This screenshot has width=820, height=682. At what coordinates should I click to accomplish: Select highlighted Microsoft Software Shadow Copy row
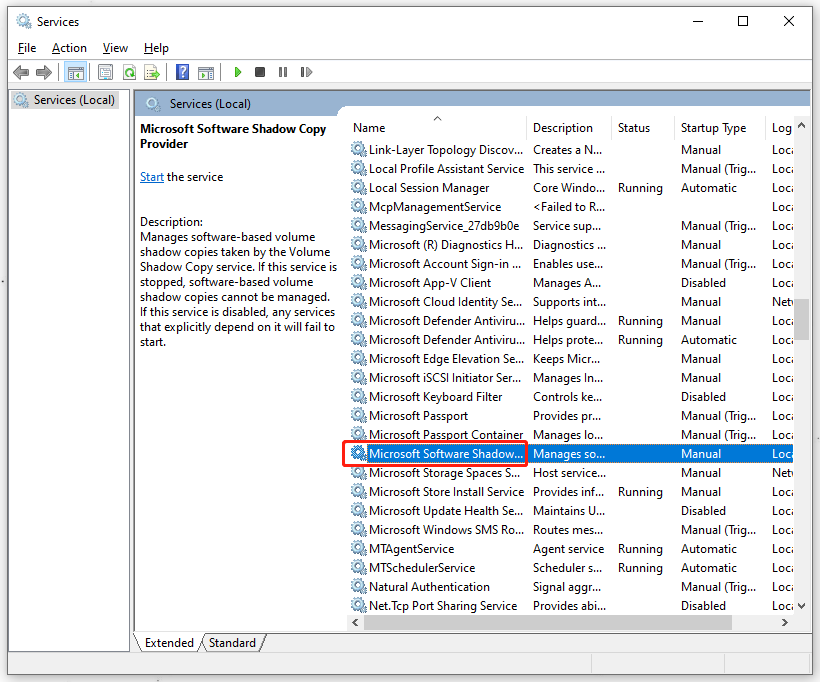coord(571,453)
